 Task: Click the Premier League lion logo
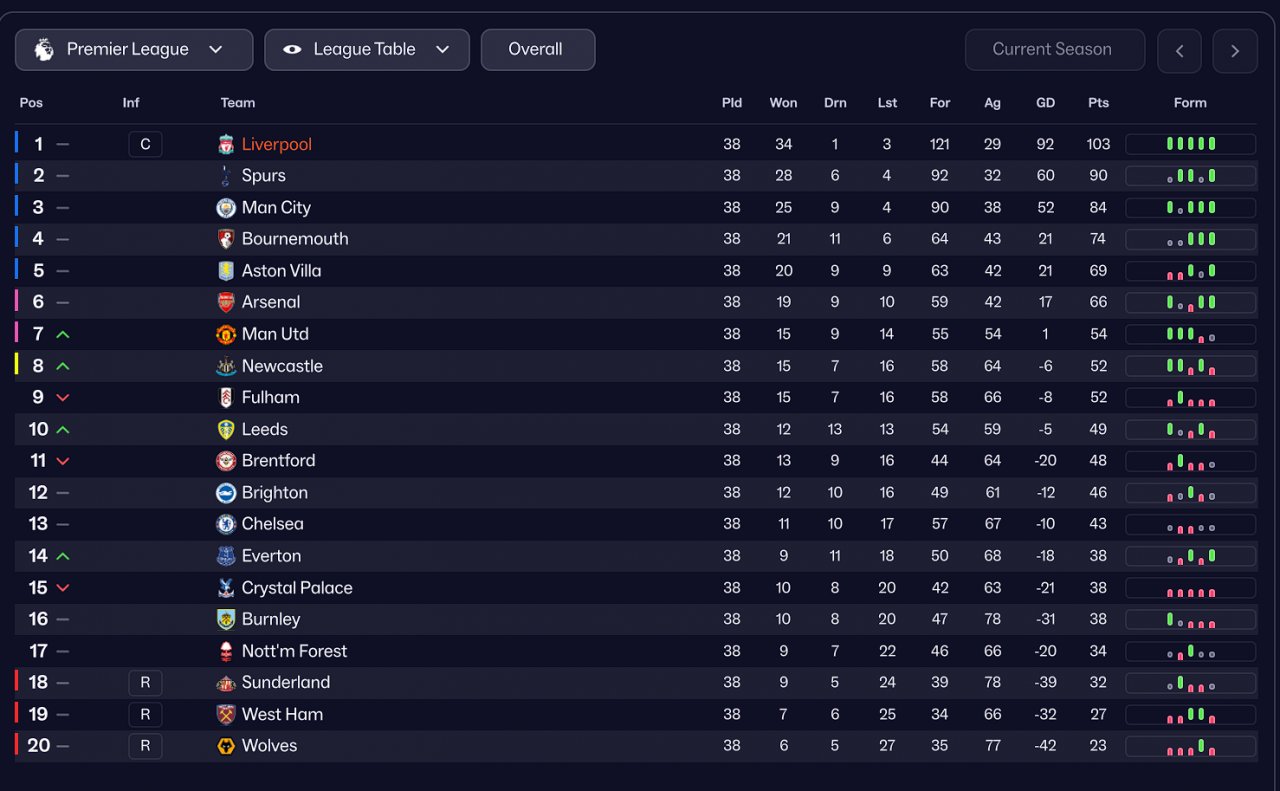coord(44,49)
